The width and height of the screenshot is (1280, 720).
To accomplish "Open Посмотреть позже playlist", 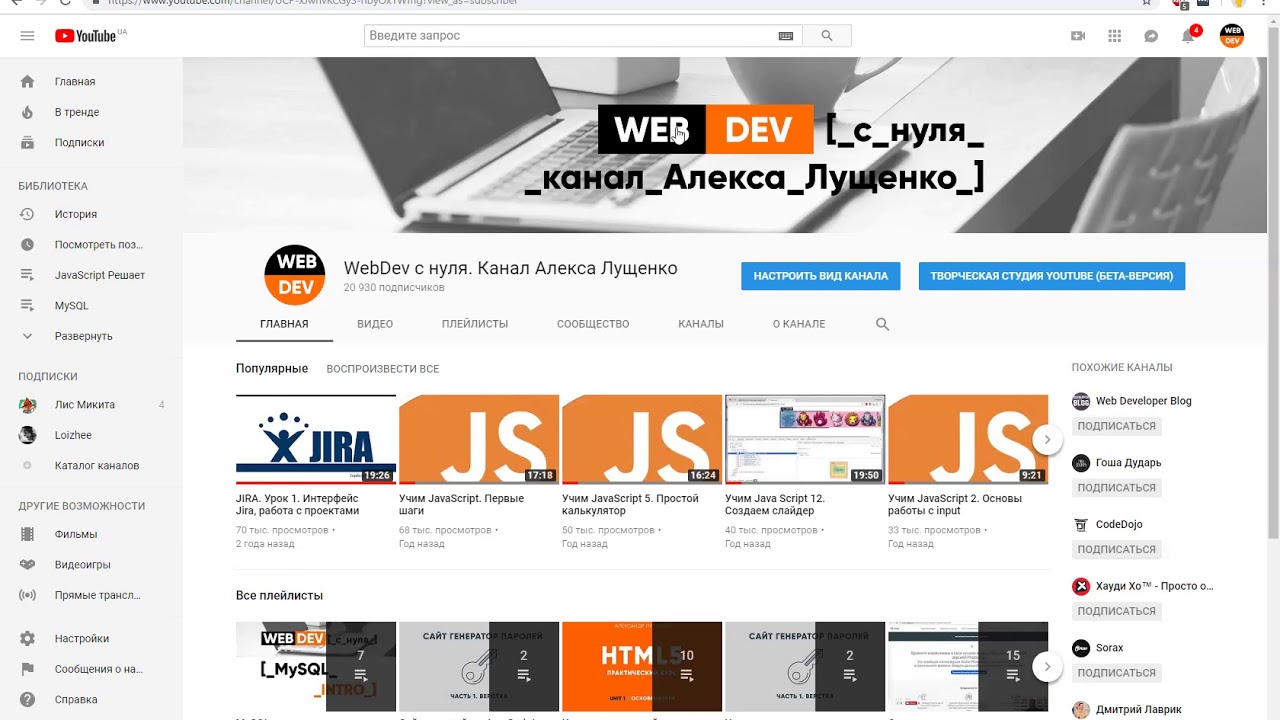I will coord(91,245).
